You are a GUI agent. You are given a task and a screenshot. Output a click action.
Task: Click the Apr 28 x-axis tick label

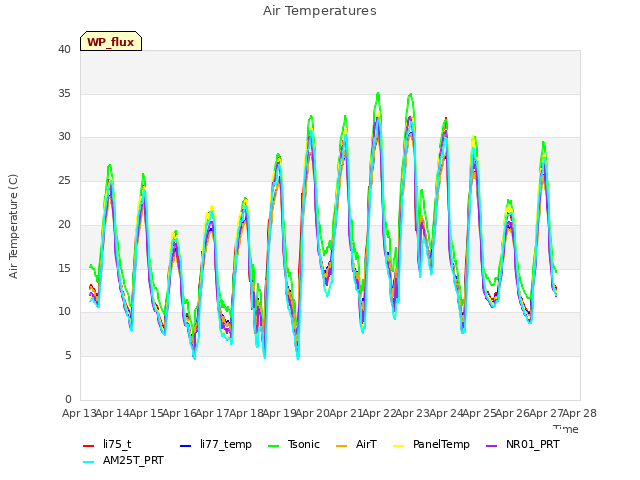pos(580,413)
